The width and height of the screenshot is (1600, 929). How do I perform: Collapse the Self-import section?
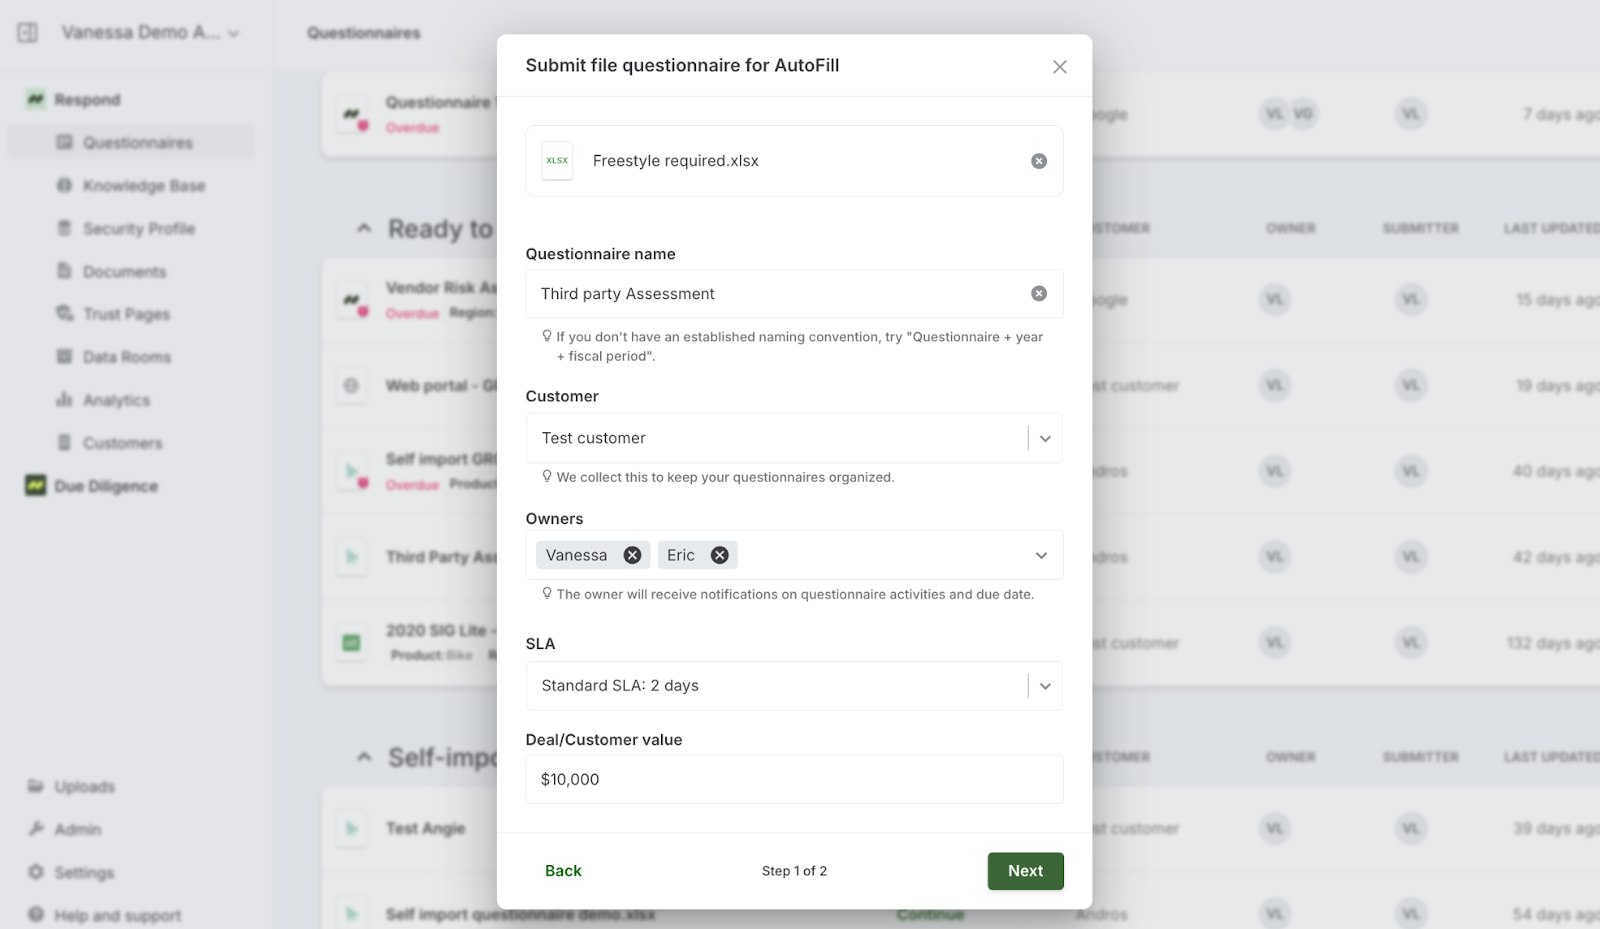coord(364,758)
